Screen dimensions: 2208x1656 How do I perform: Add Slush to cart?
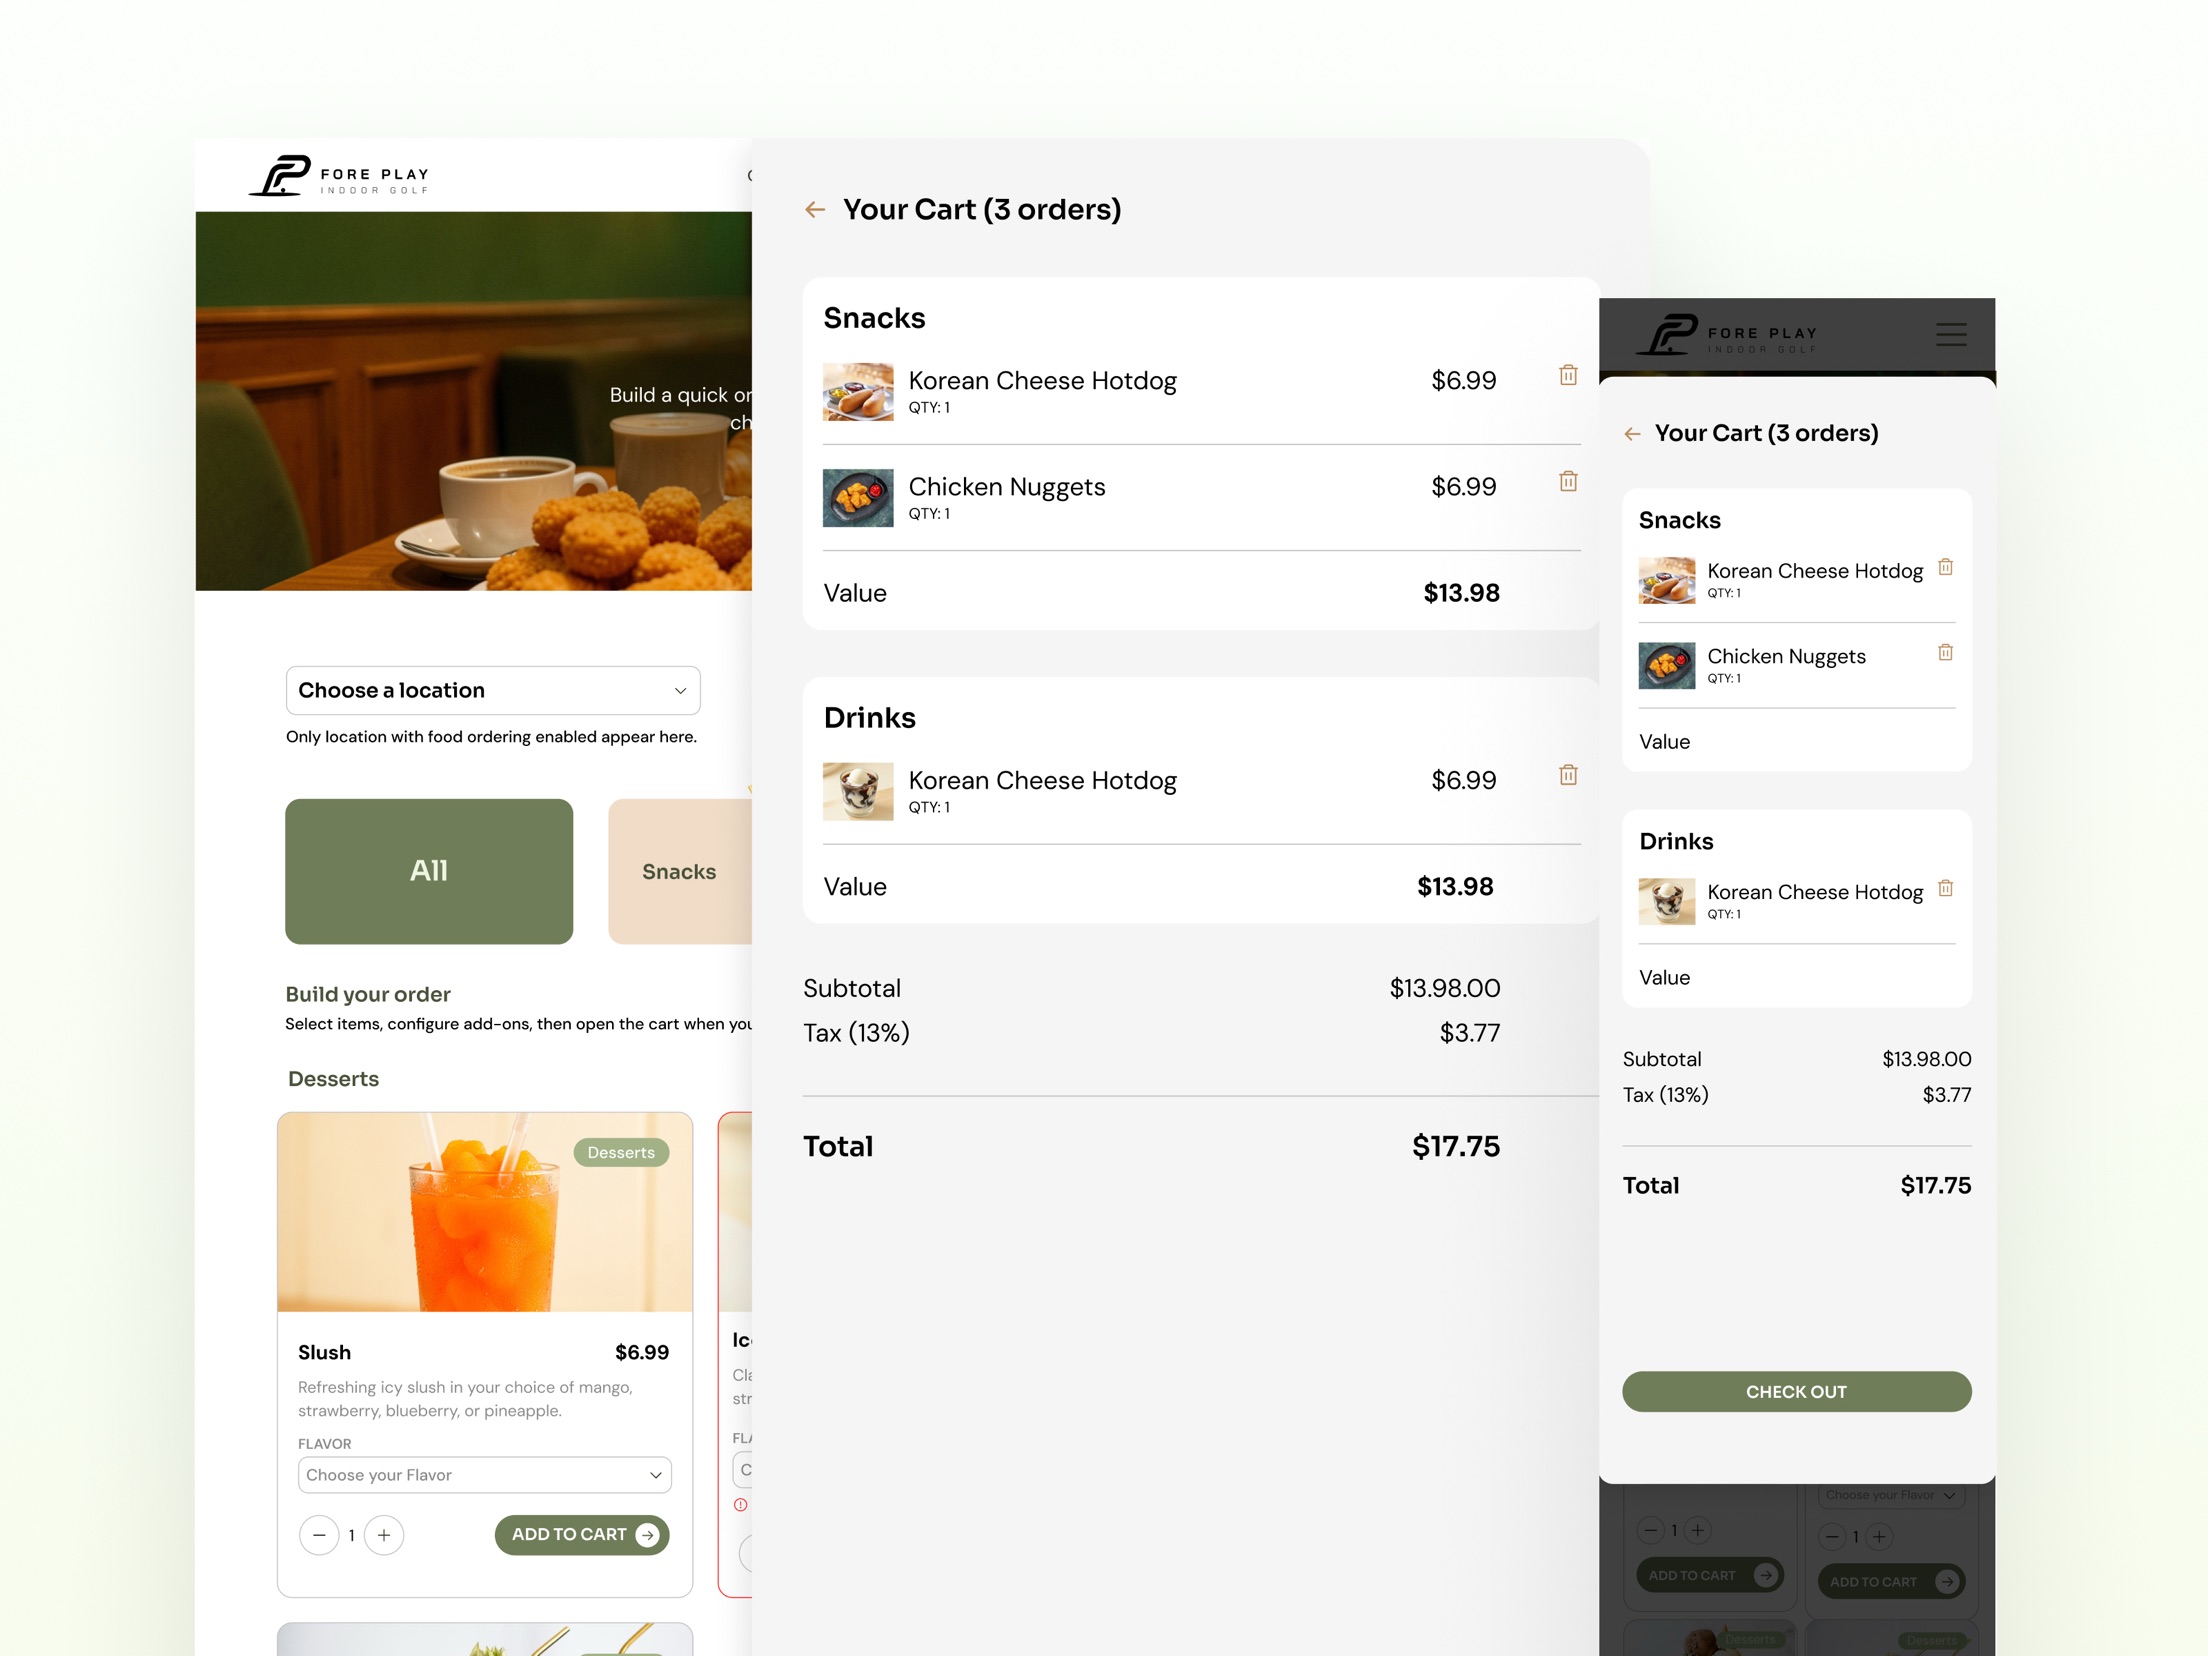point(582,1534)
